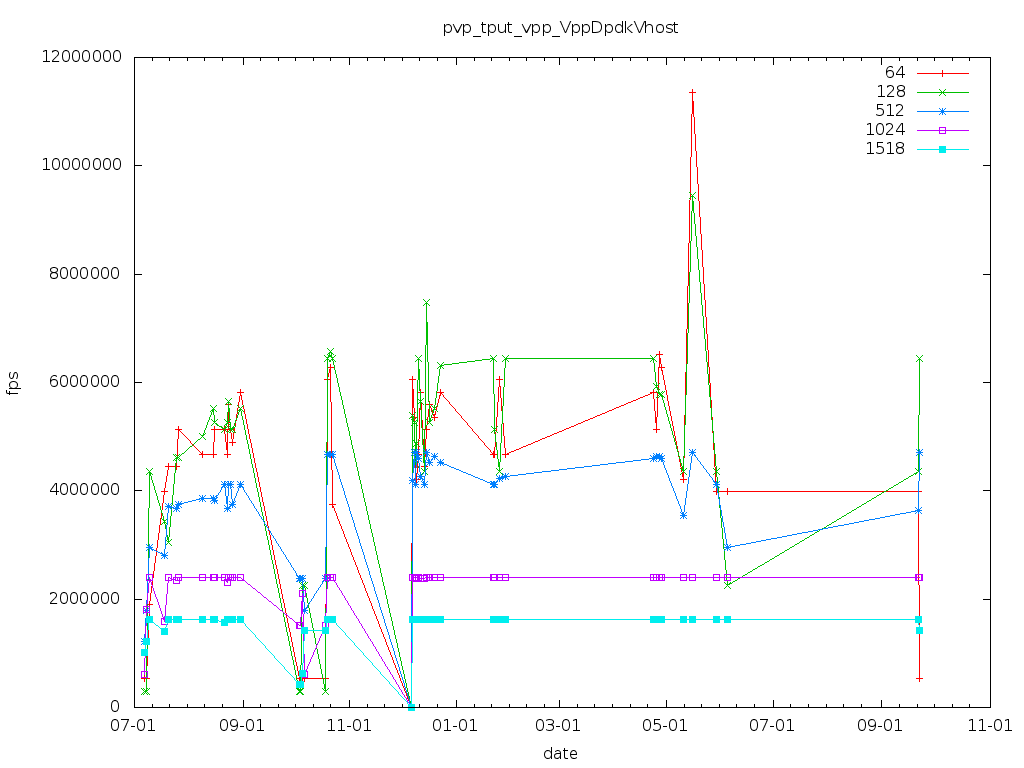Click the highest red peak data point

click(692, 92)
